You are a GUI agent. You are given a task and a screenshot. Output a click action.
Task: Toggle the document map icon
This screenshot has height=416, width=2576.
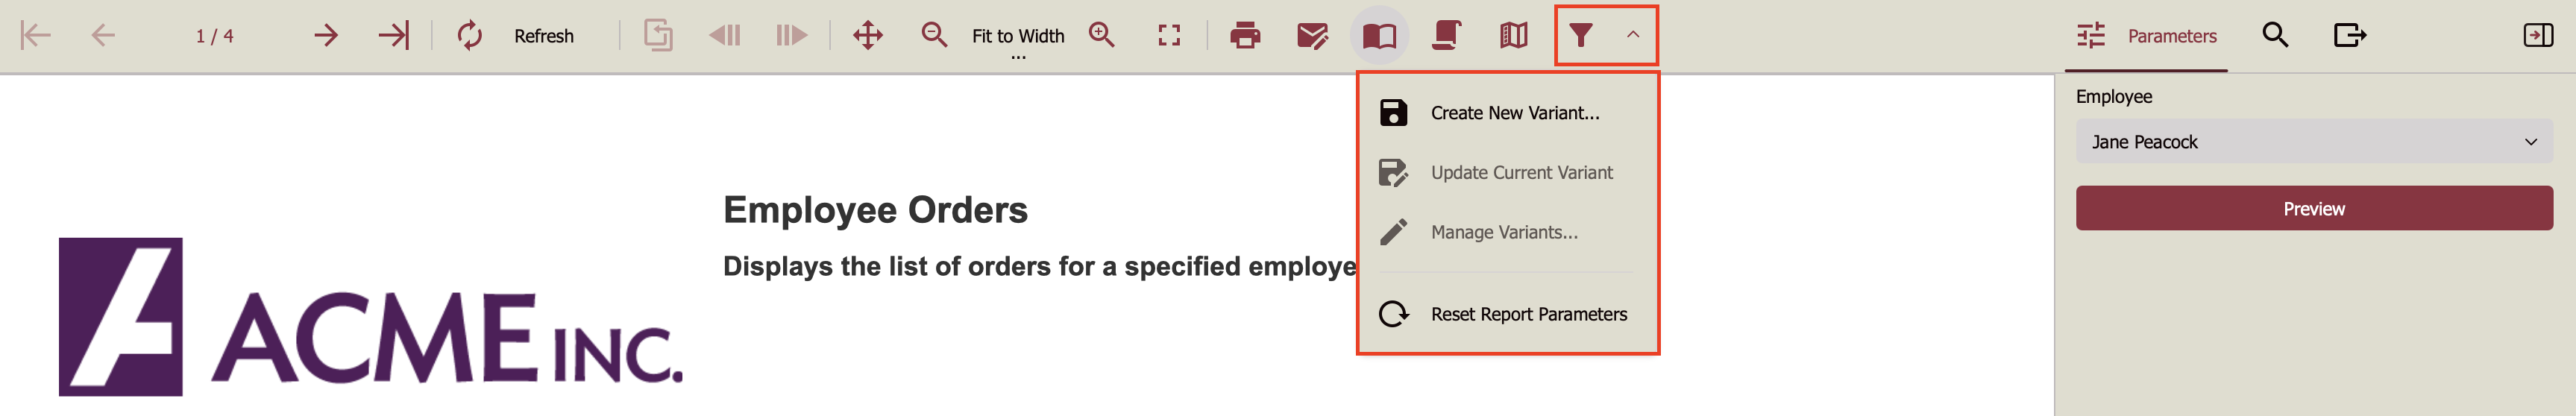pos(1513,36)
